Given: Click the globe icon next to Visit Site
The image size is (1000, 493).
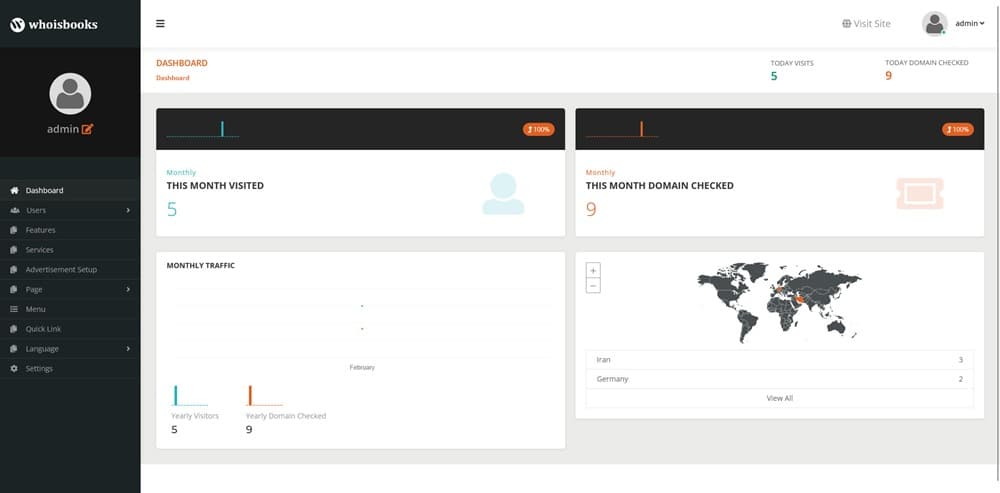Looking at the screenshot, I should point(846,24).
